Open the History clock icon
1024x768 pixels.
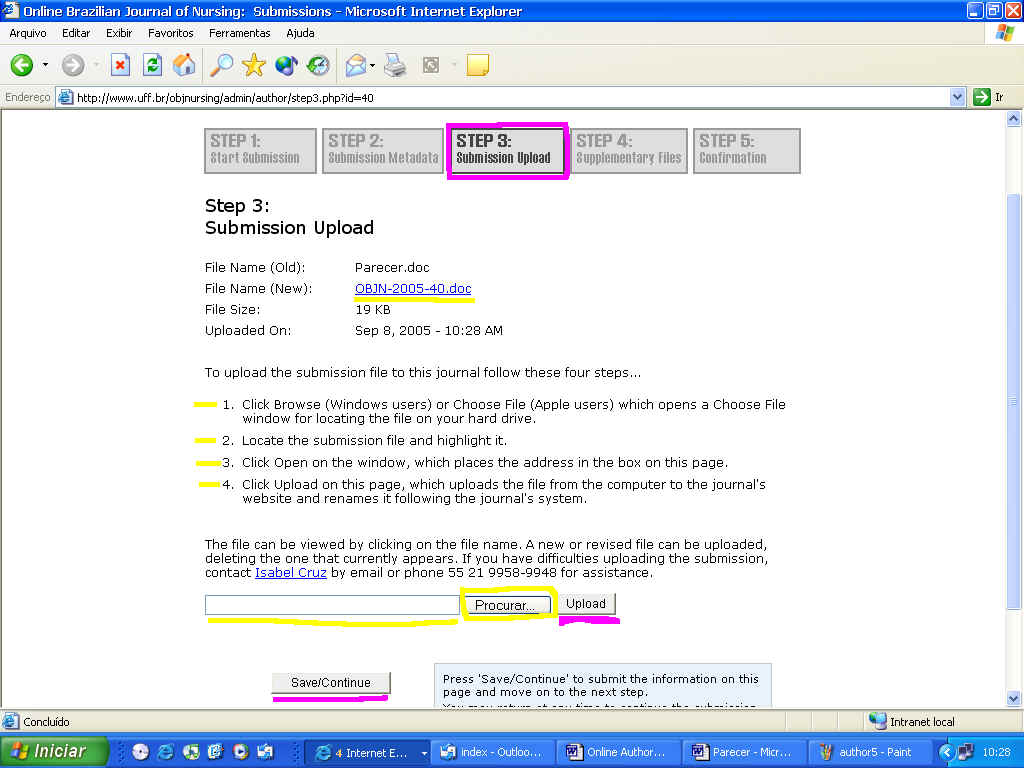pos(318,66)
